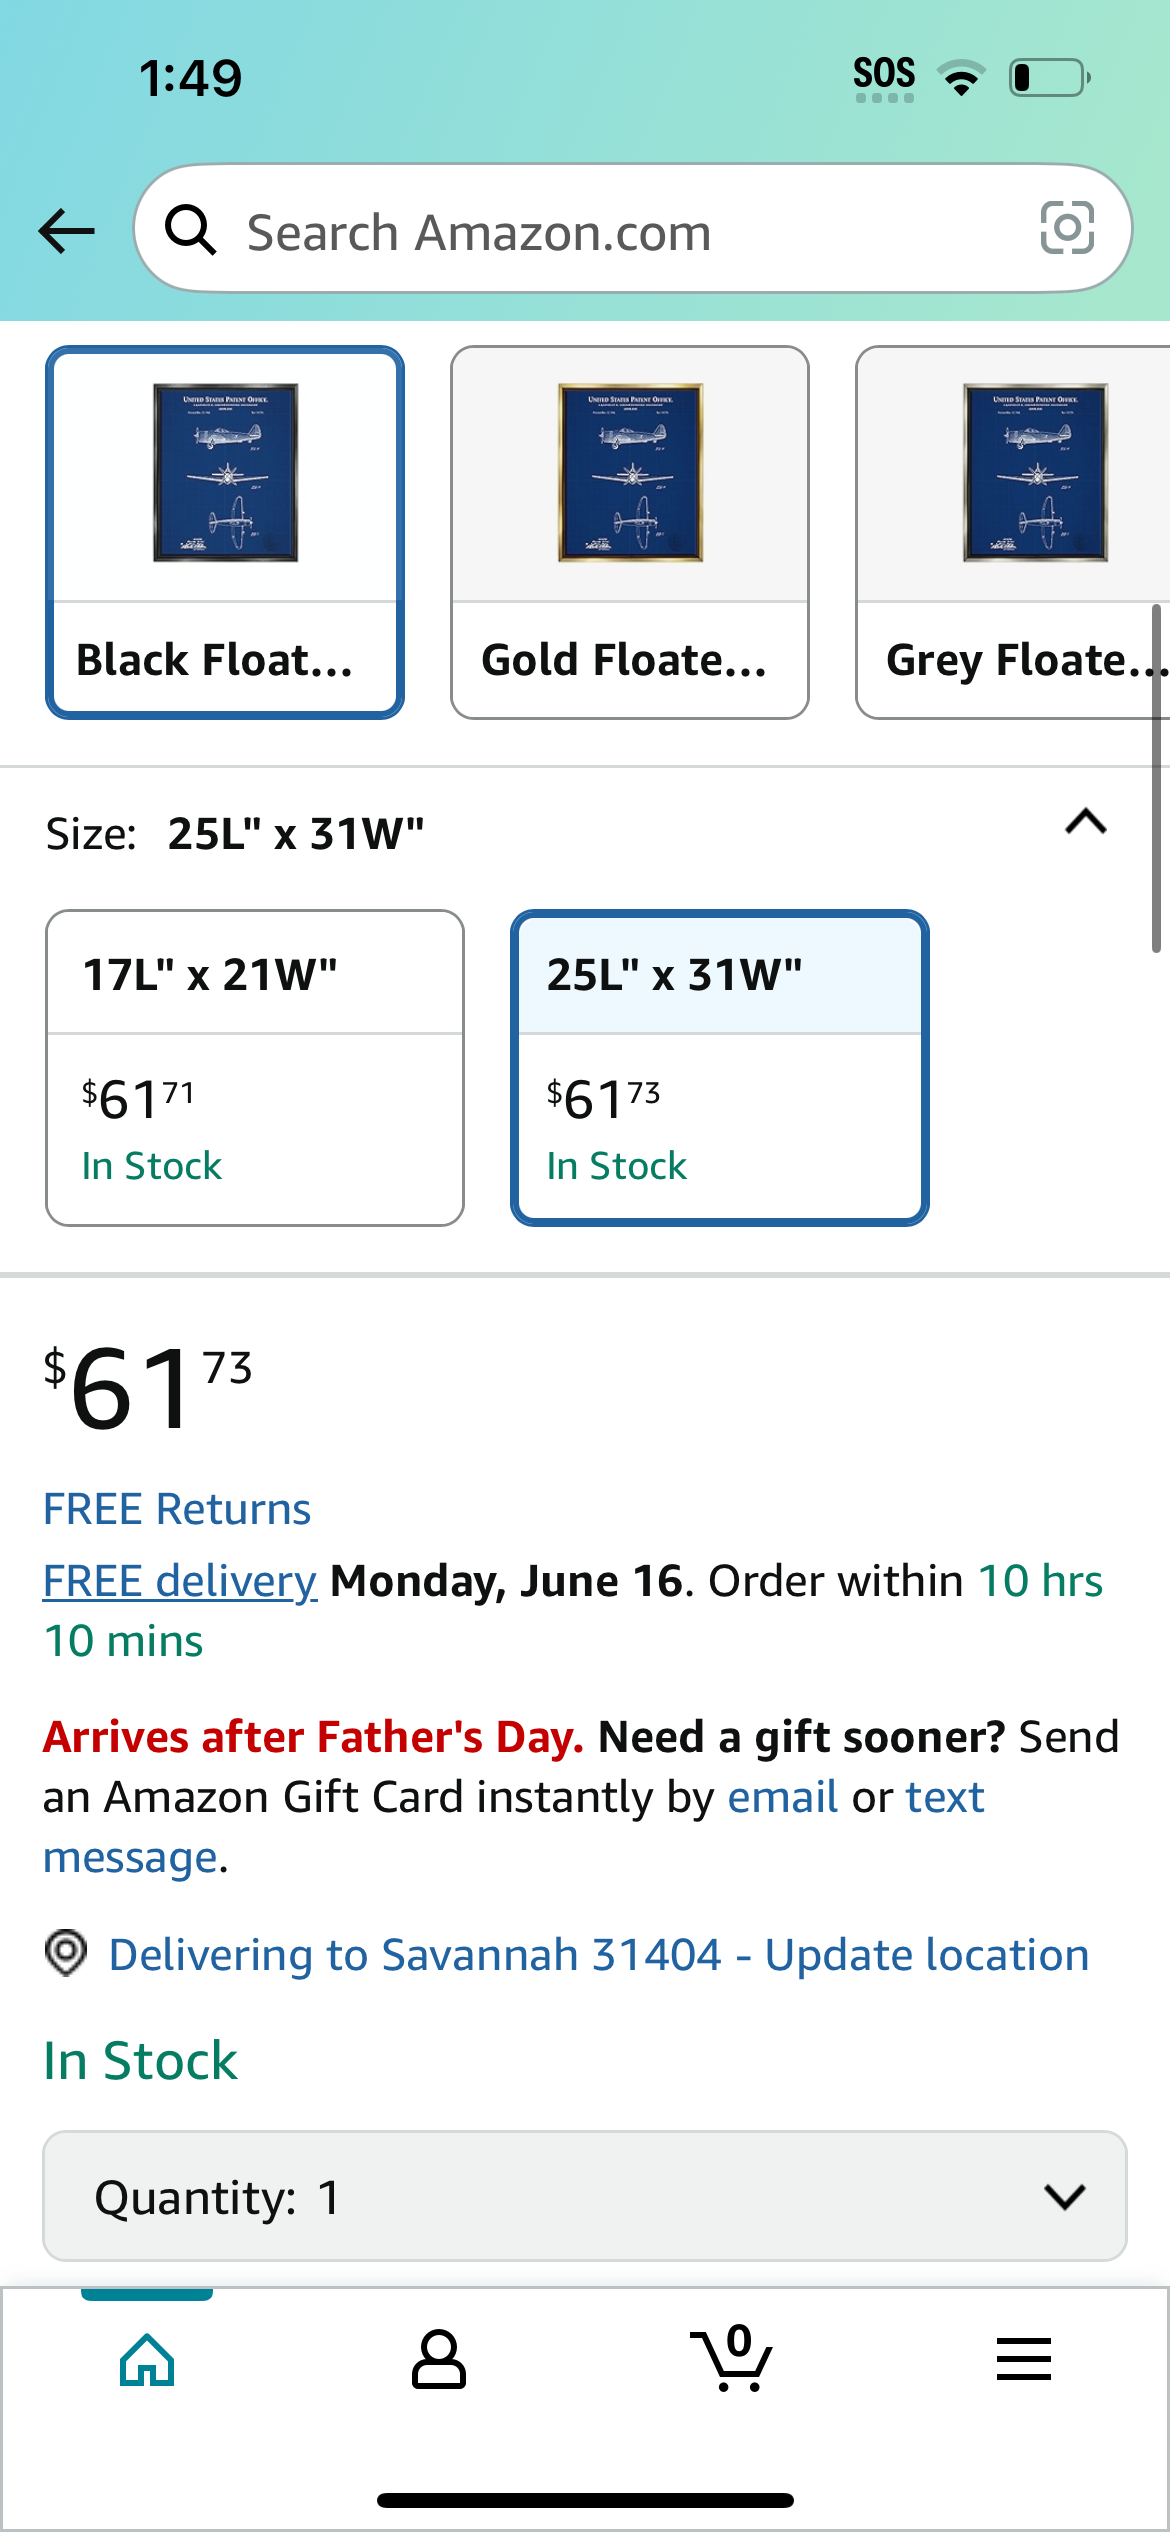Image resolution: width=1170 pixels, height=2532 pixels.
Task: Open the account profile icon
Action: [439, 2360]
